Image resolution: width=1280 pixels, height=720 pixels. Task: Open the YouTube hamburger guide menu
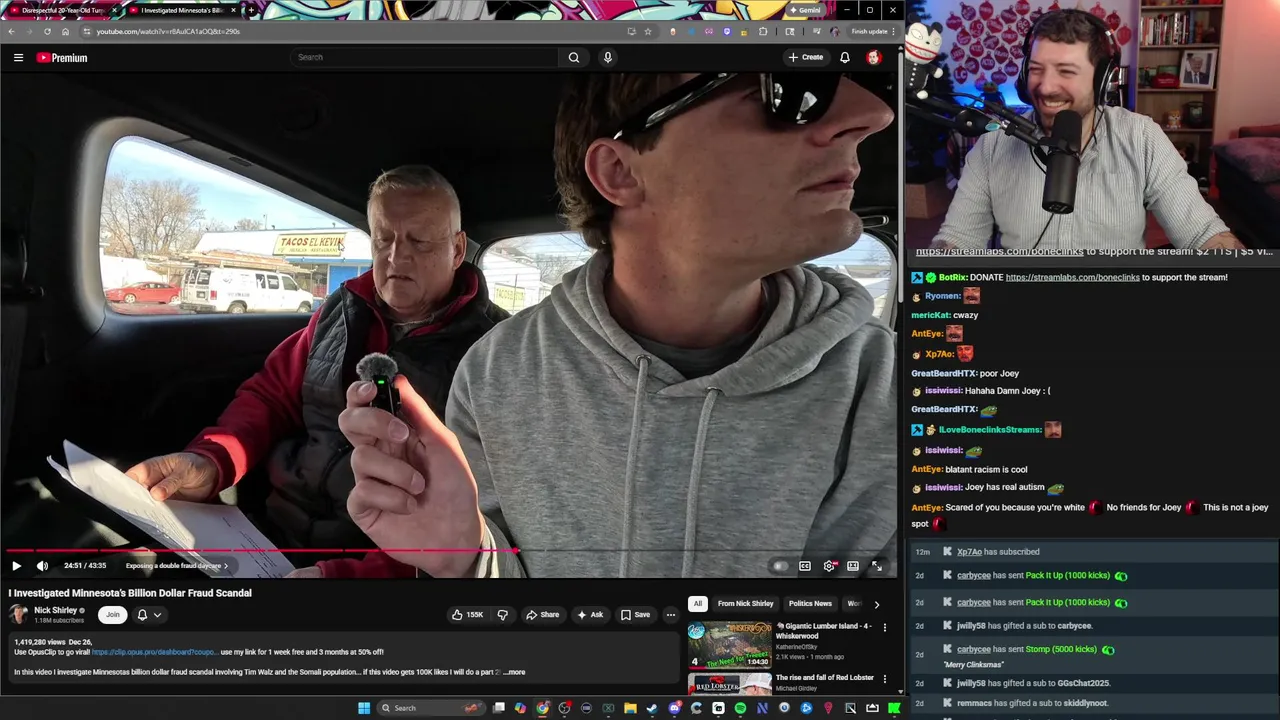[x=18, y=58]
